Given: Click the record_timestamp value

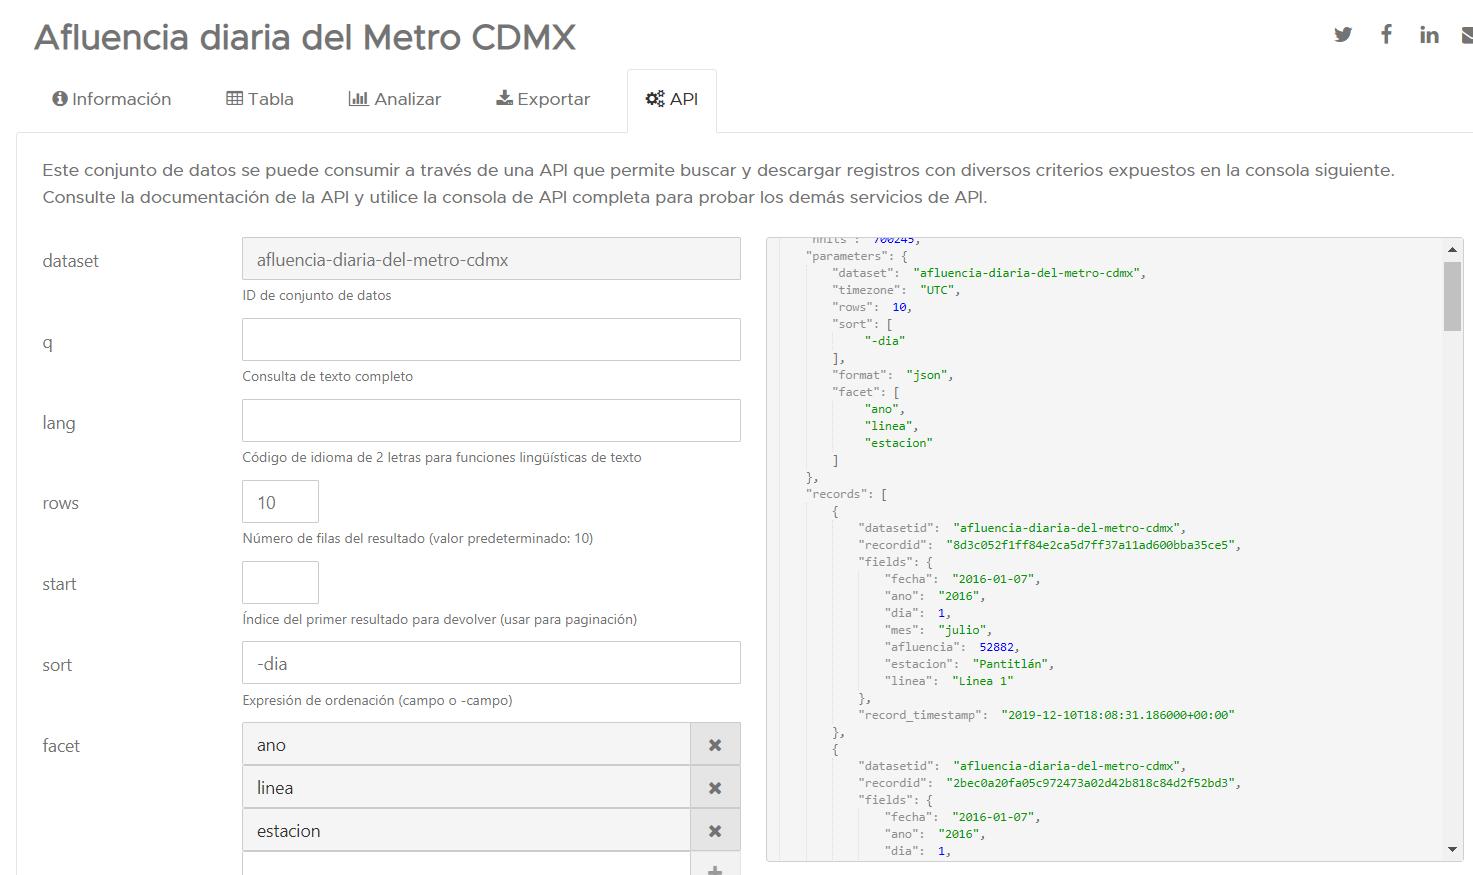Looking at the screenshot, I should (x=1117, y=715).
